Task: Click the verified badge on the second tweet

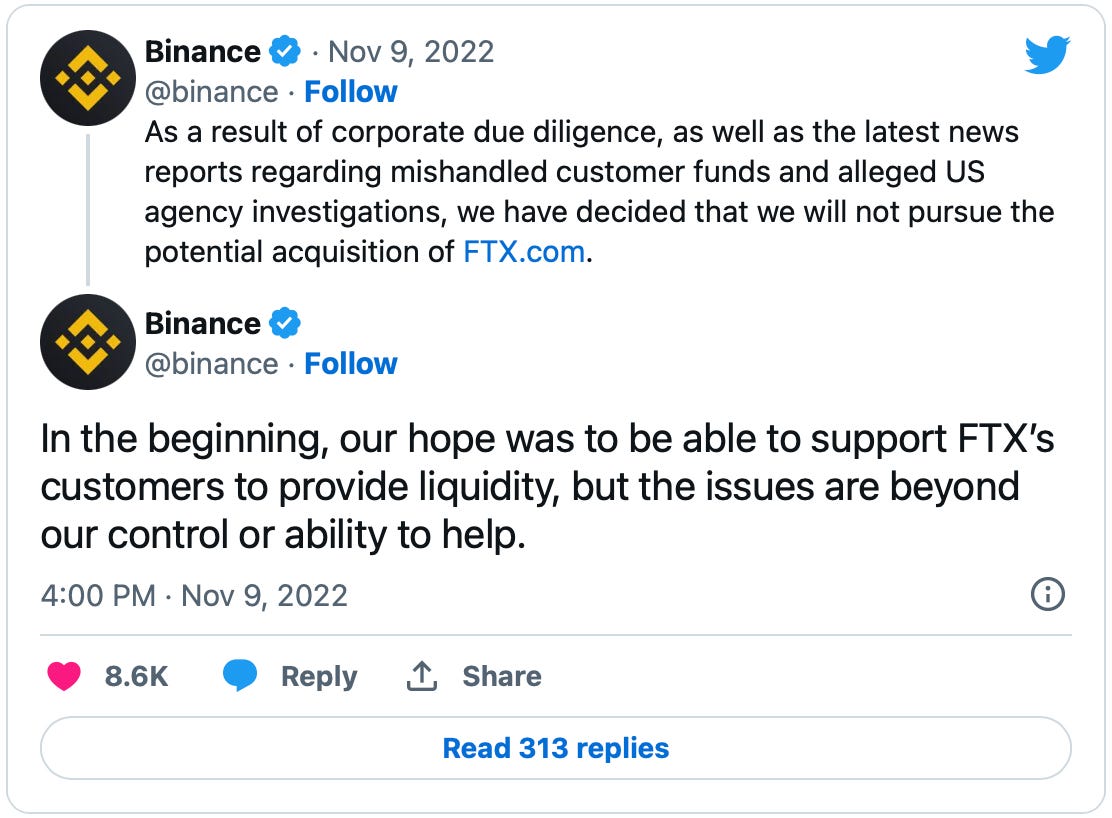Action: (285, 323)
